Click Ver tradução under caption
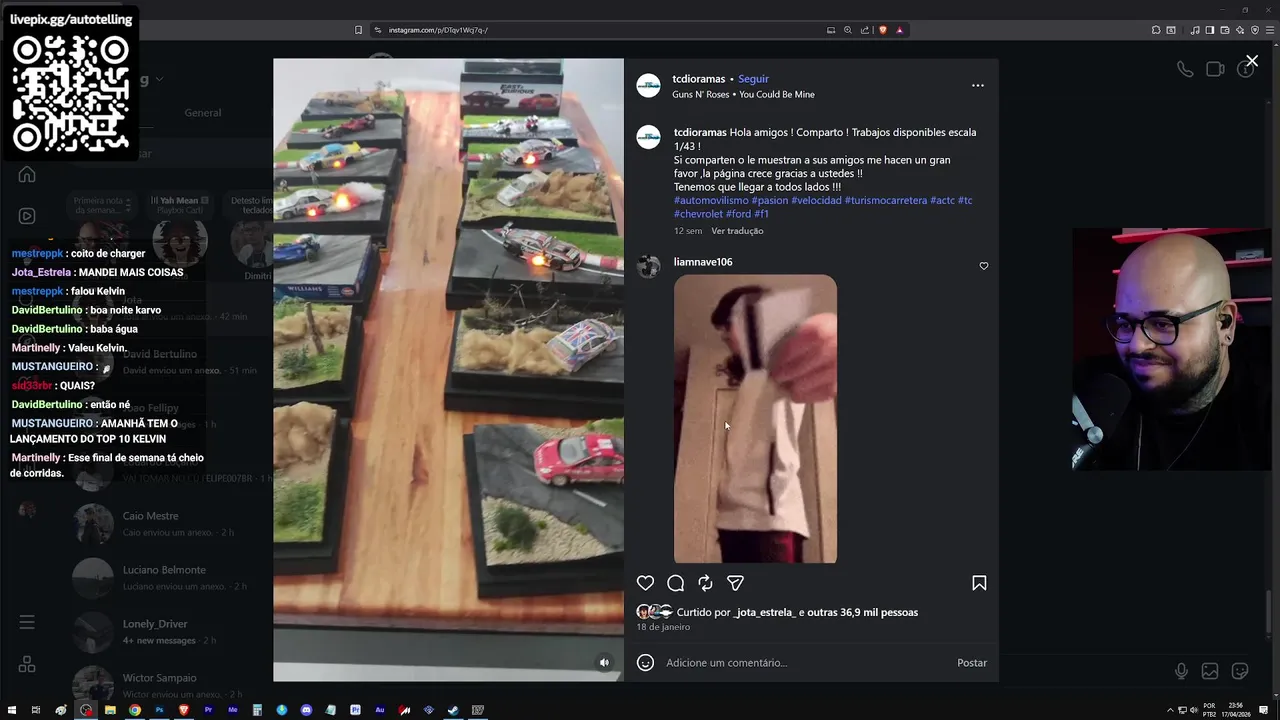Viewport: 1280px width, 720px height. coord(737,231)
